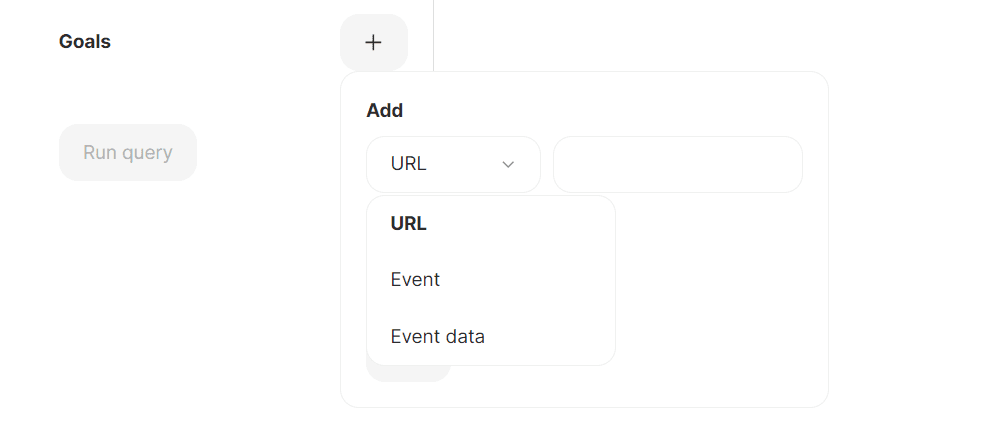Image resolution: width=982 pixels, height=428 pixels.
Task: Click the empty text field next to URL
Action: coord(677,164)
